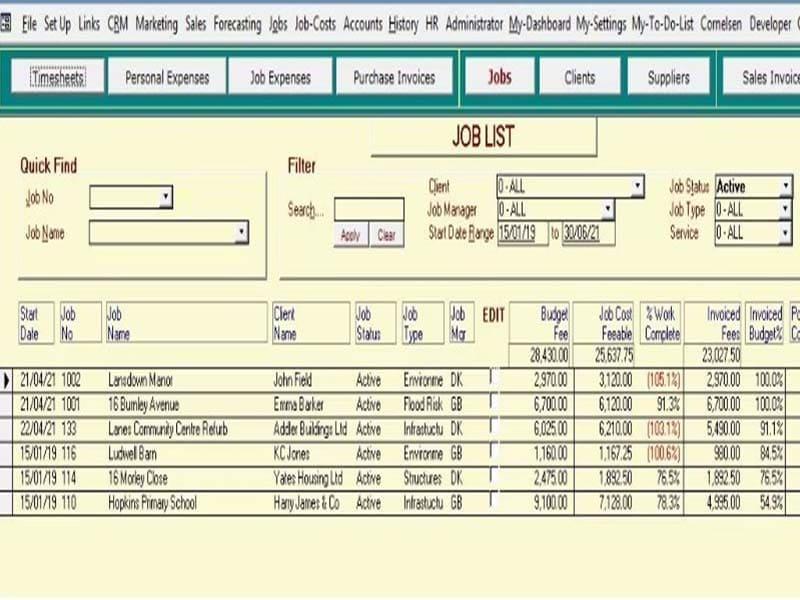
Task: Open the Set Up menu
Action: tap(57, 23)
